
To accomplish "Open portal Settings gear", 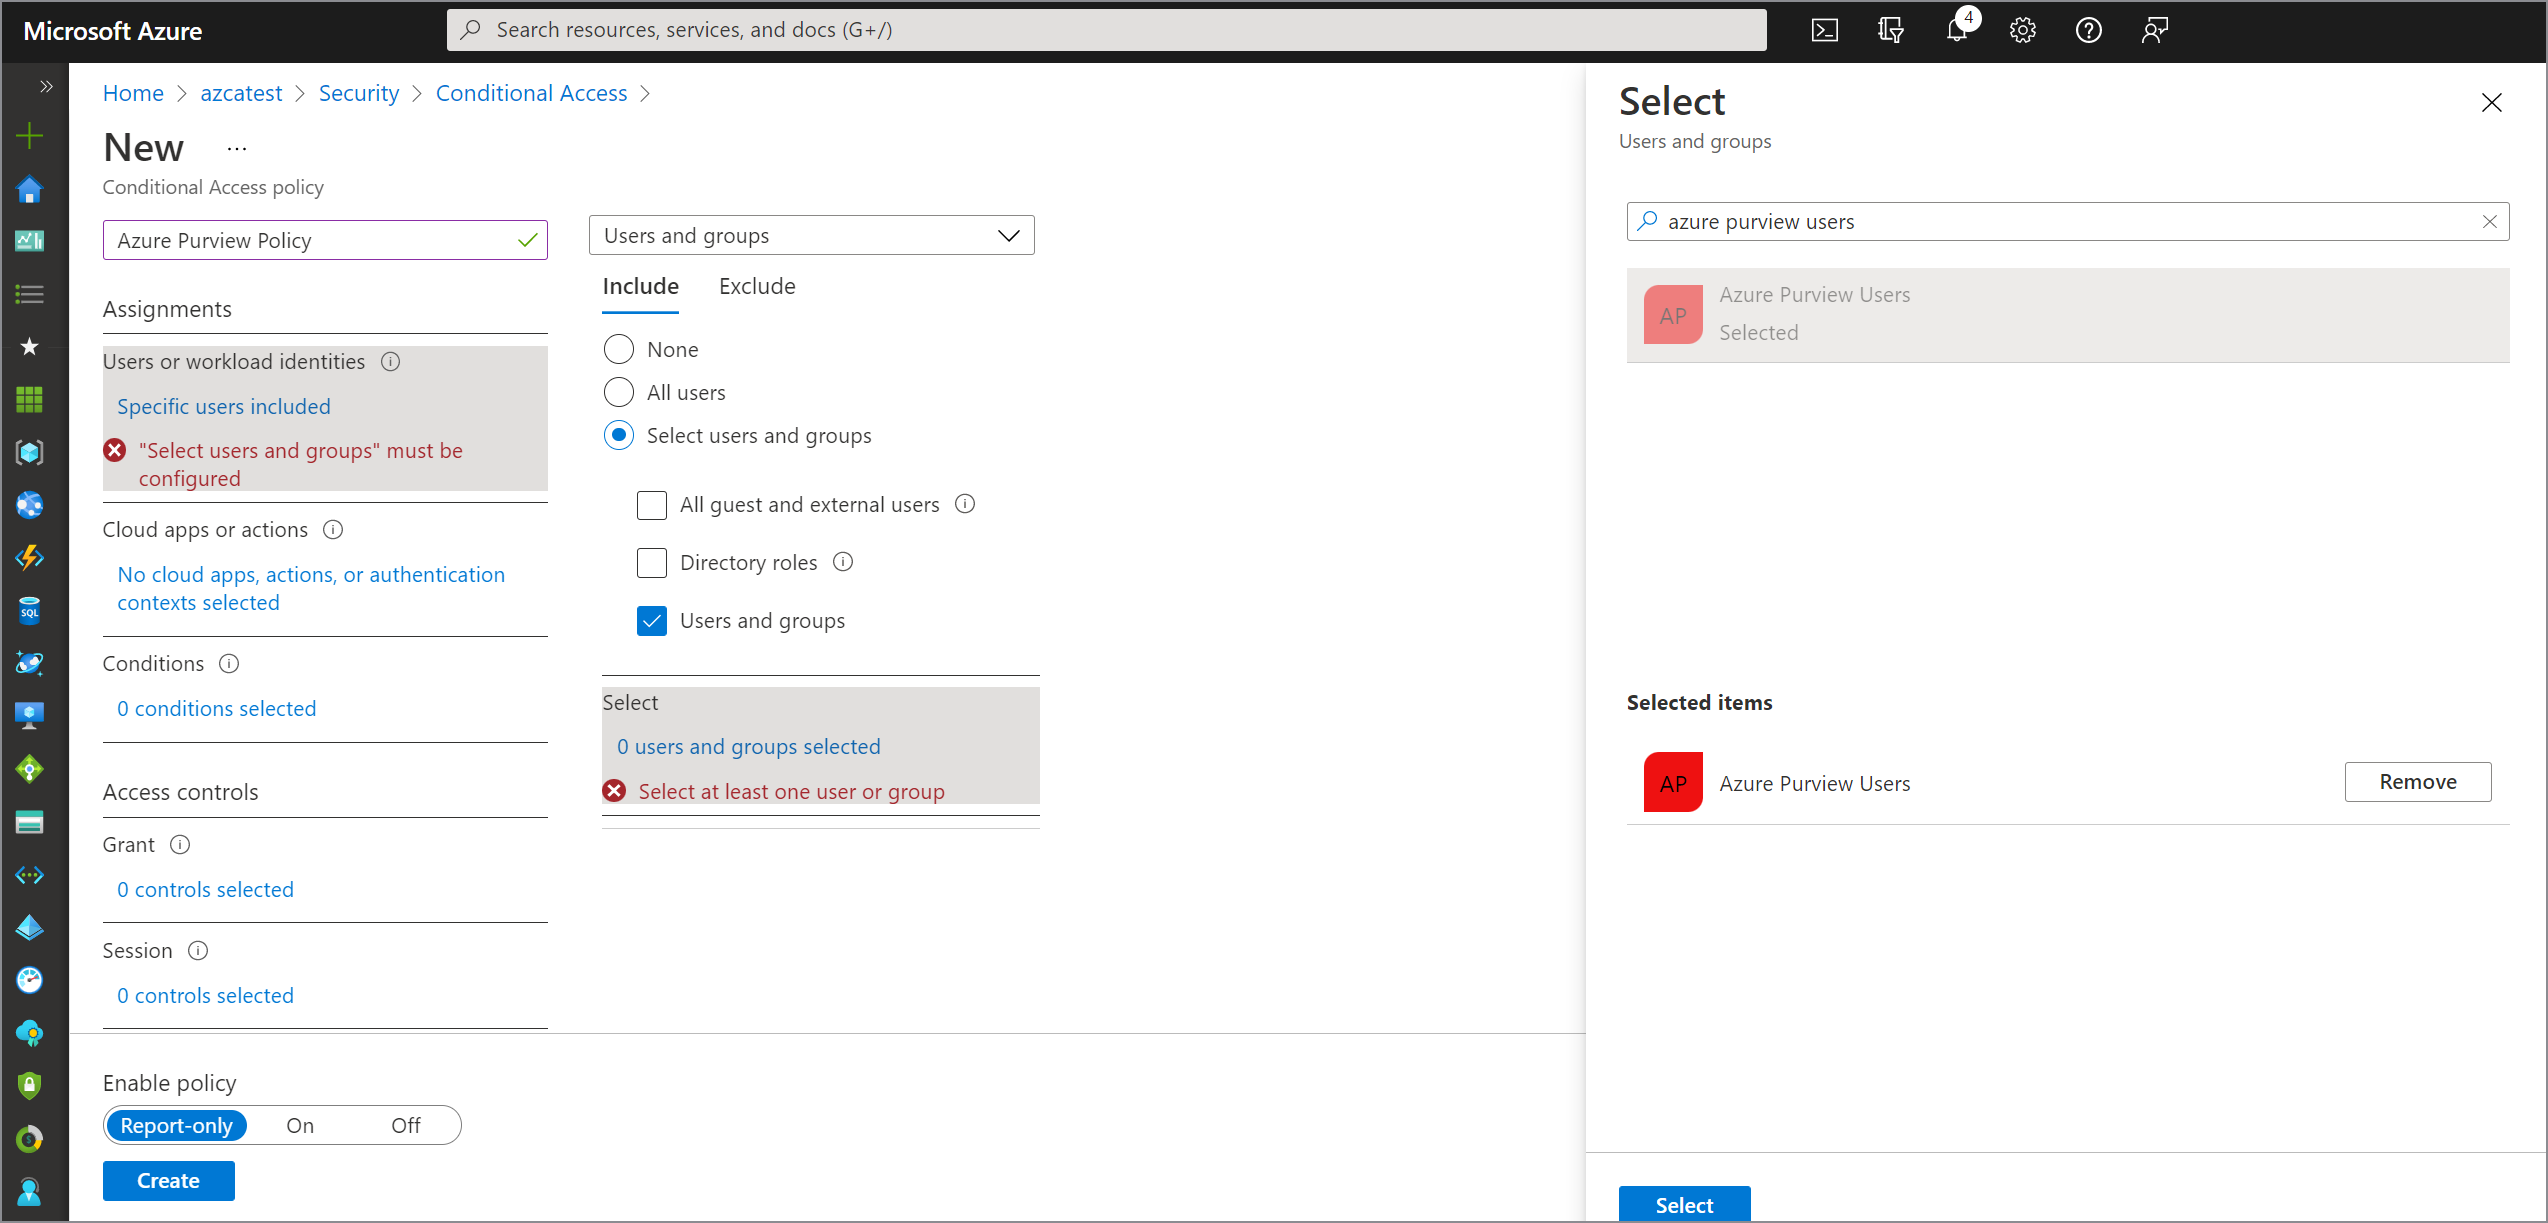I will [x=2022, y=30].
